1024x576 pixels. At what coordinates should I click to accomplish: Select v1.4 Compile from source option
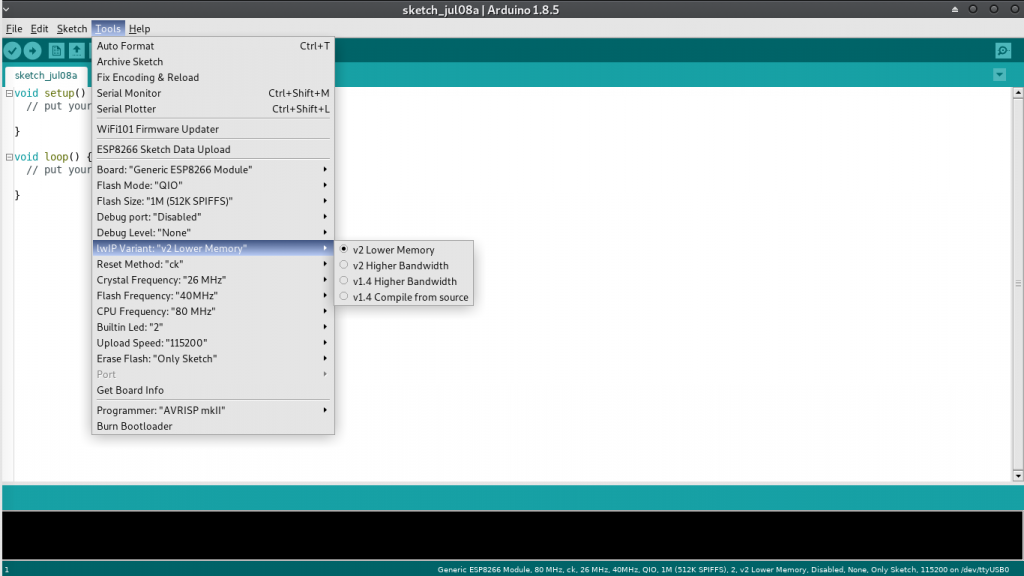click(404, 296)
